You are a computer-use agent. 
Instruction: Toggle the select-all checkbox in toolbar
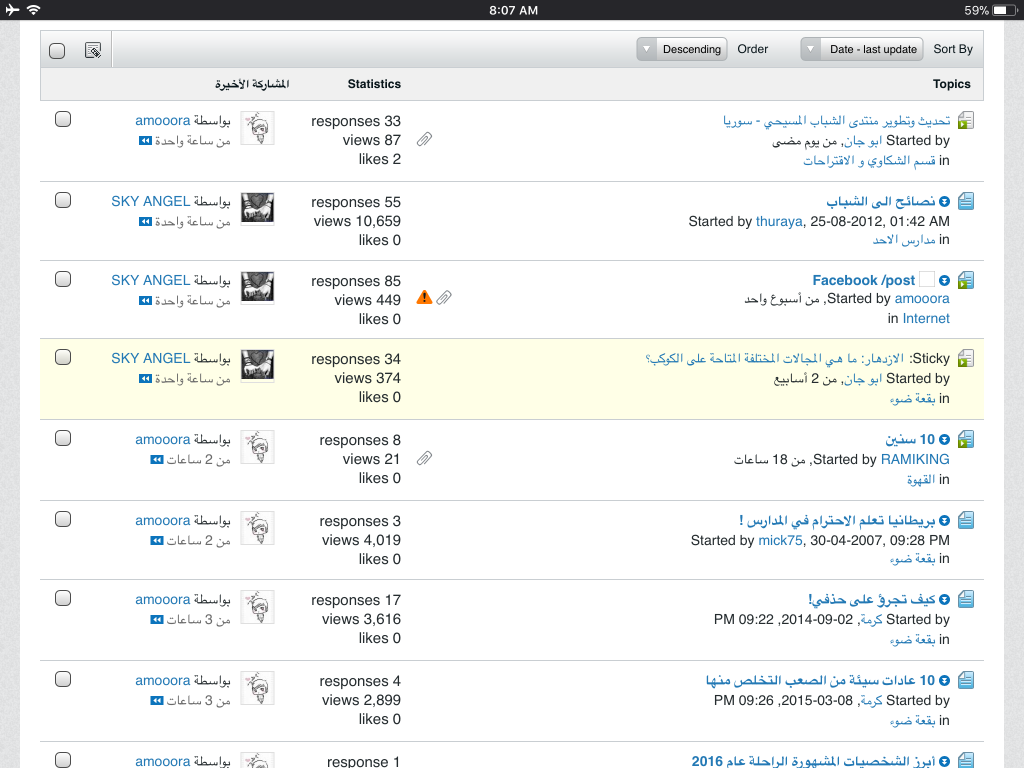[x=57, y=51]
